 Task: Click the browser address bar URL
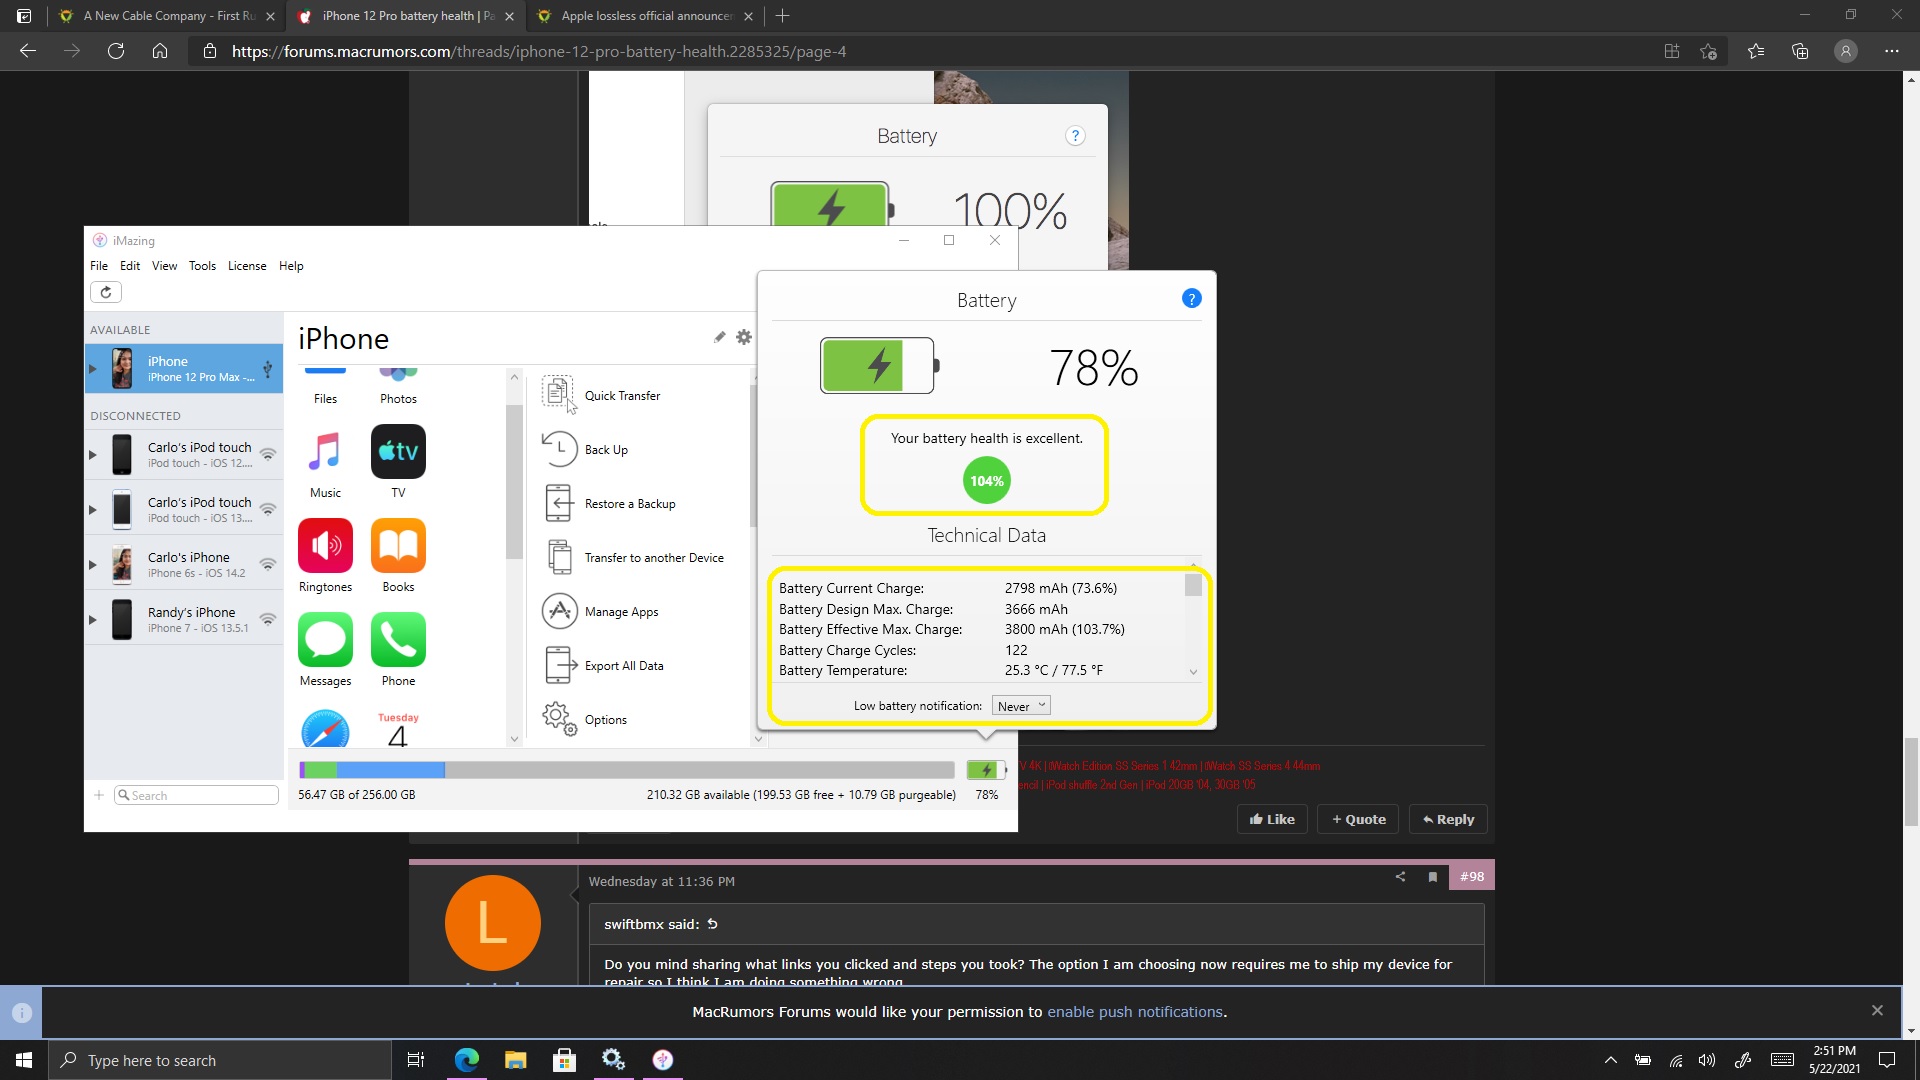click(539, 51)
